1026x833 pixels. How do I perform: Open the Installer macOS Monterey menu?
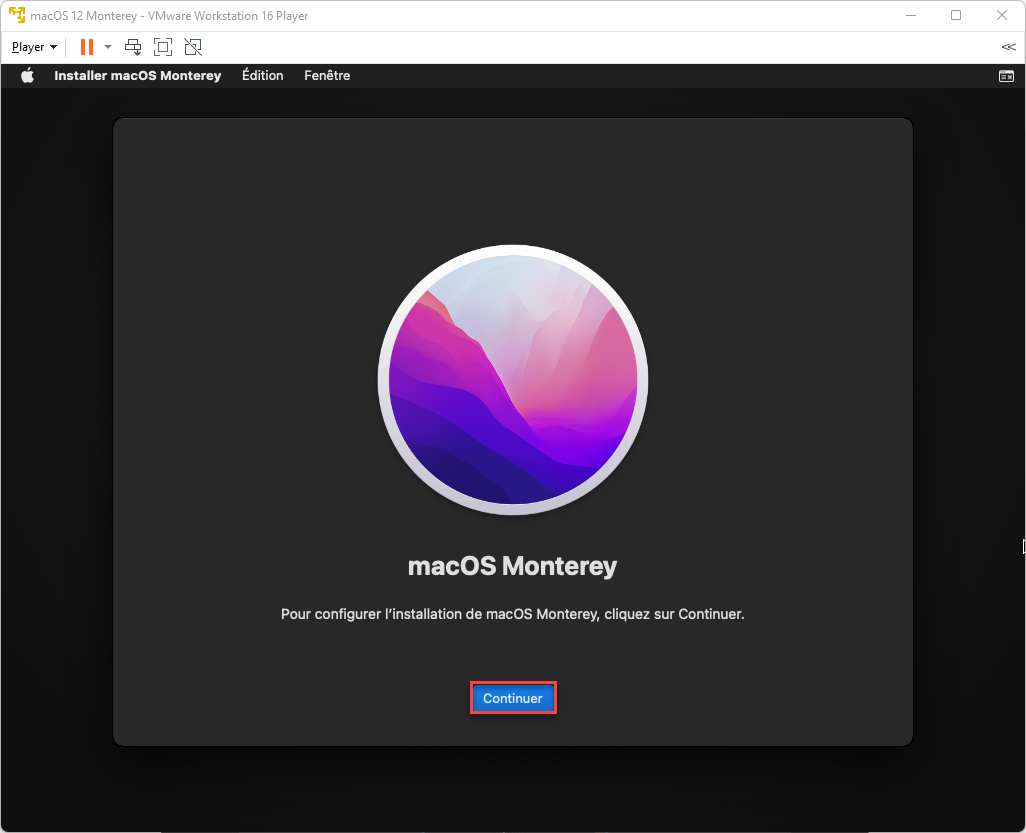coord(137,76)
